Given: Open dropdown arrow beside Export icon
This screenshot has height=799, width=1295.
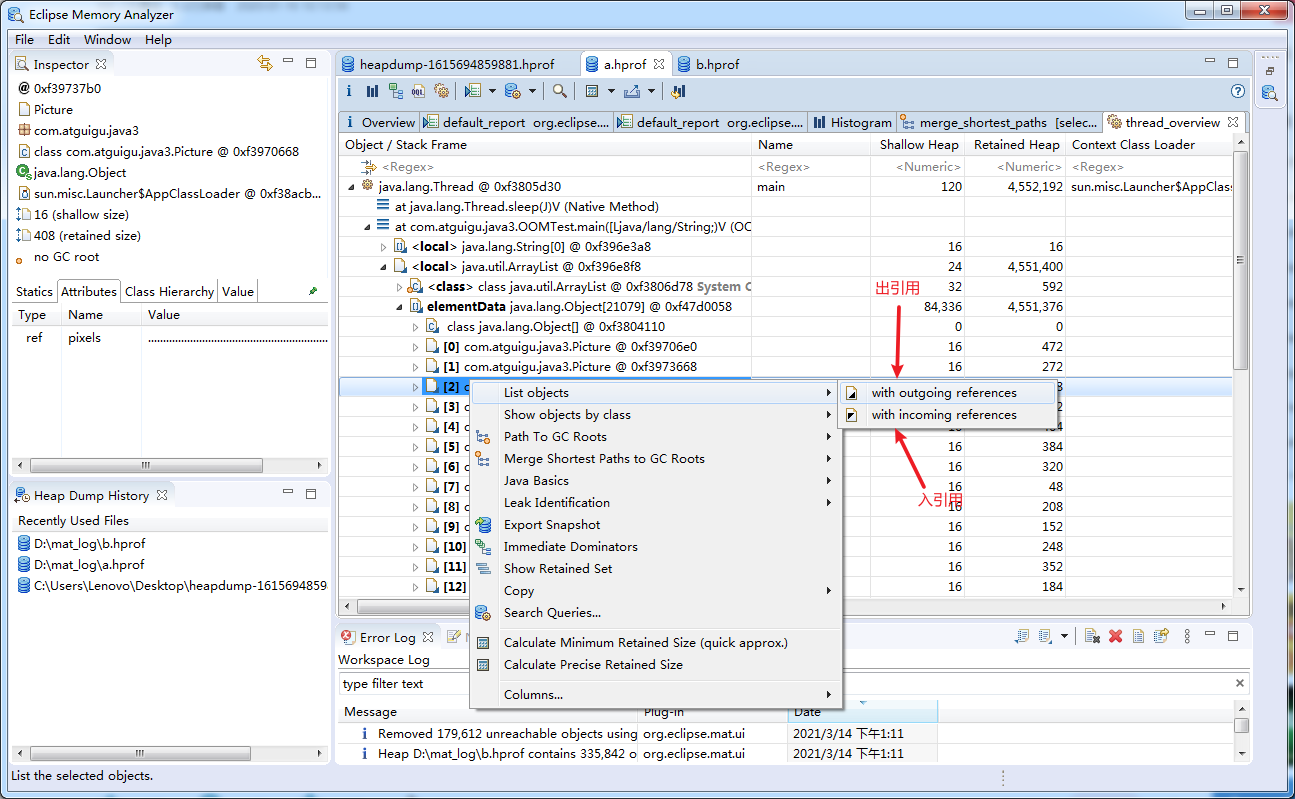Looking at the screenshot, I should [651, 91].
